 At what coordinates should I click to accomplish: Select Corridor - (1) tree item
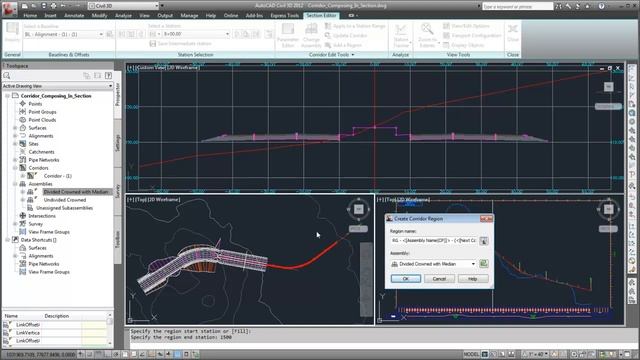point(58,176)
